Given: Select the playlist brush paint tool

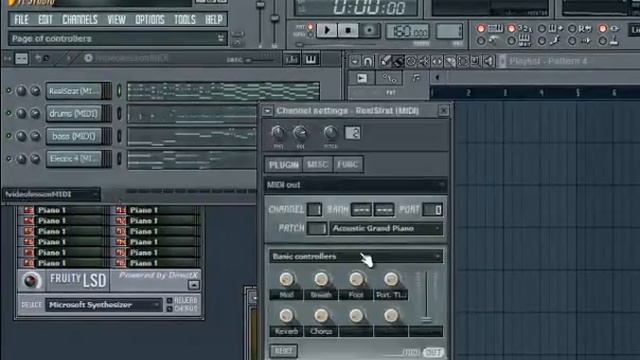Looking at the screenshot, I should tap(398, 61).
